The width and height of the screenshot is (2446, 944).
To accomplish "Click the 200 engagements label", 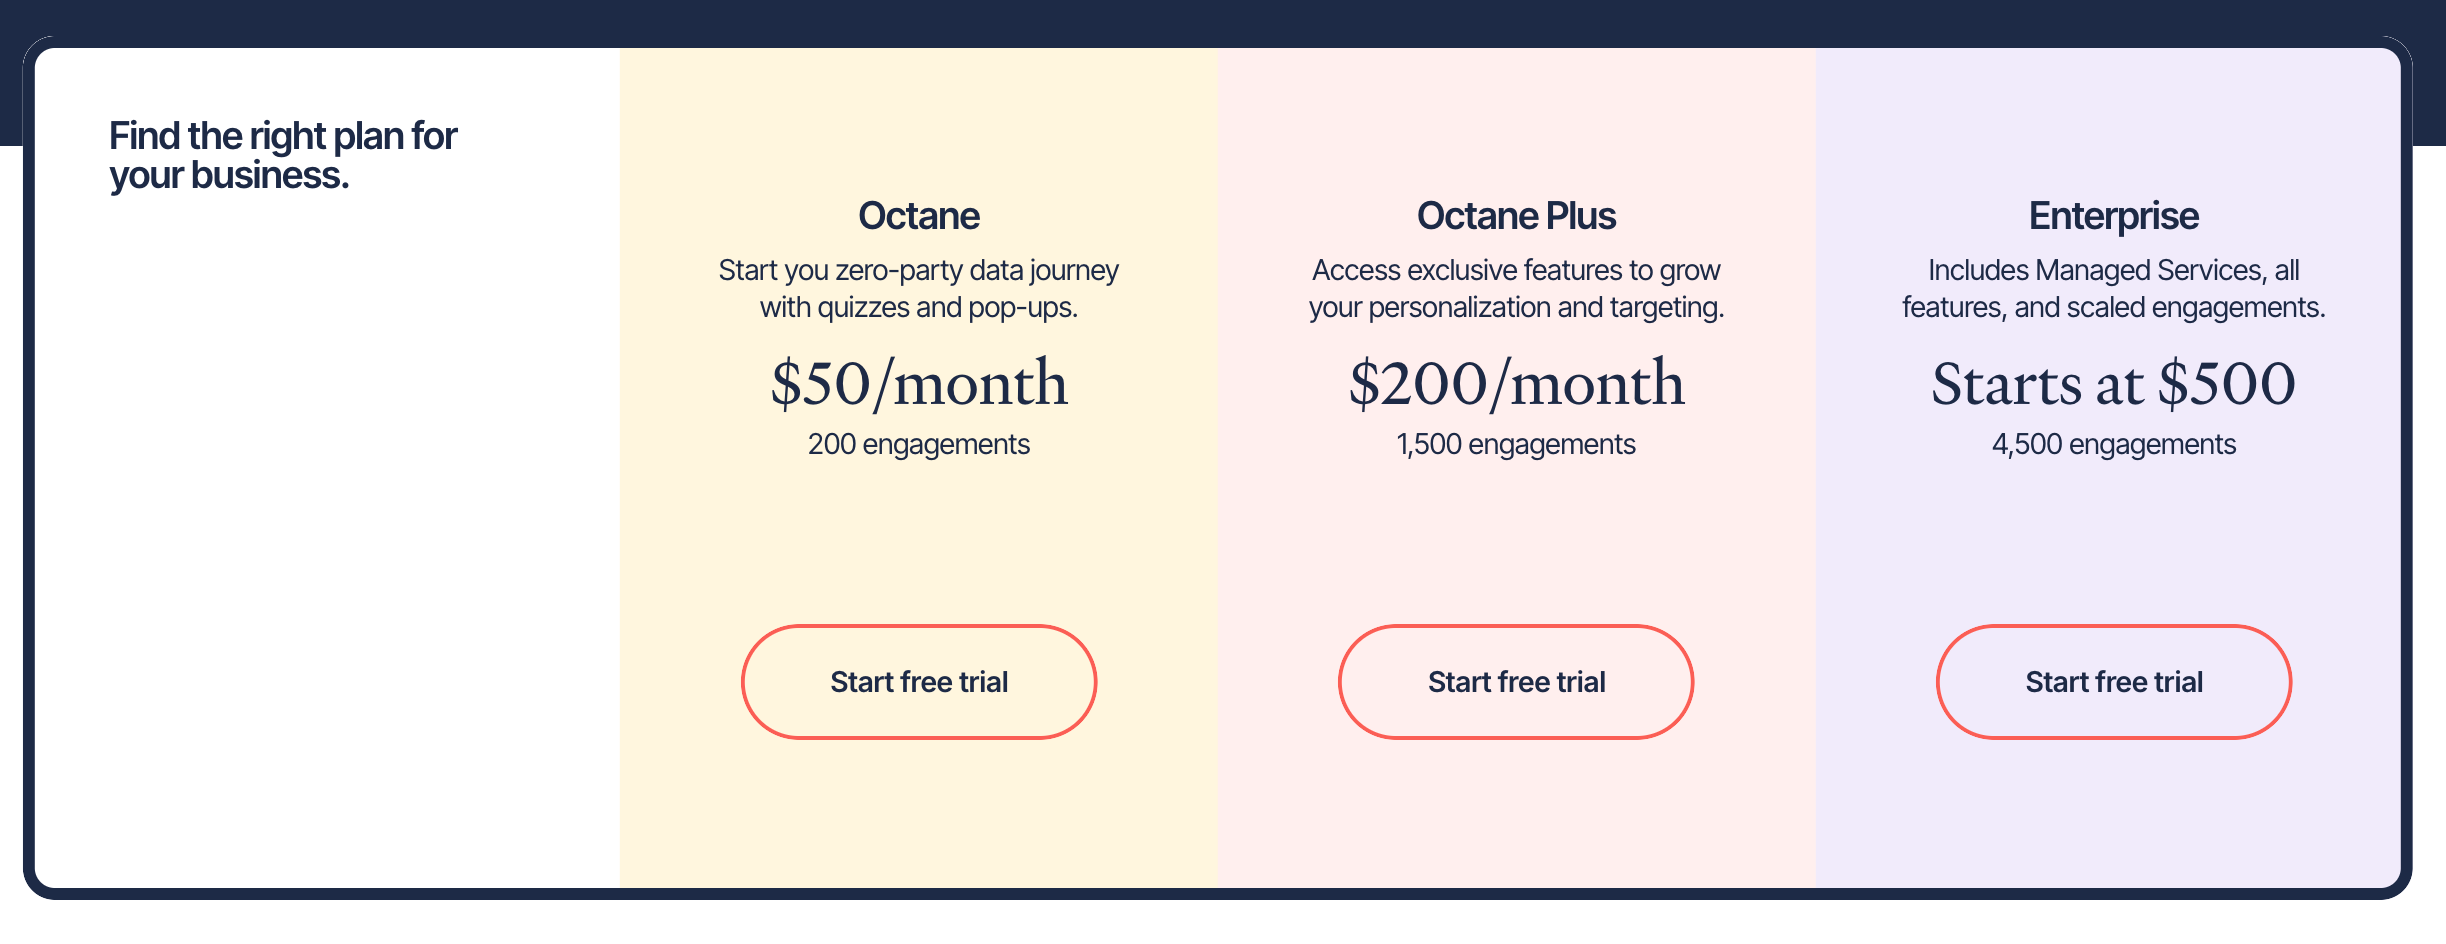I will [918, 444].
